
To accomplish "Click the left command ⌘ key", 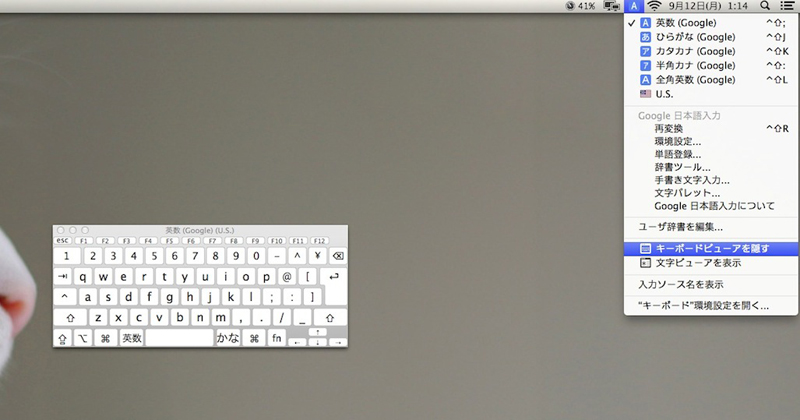I will pyautogui.click(x=105, y=338).
